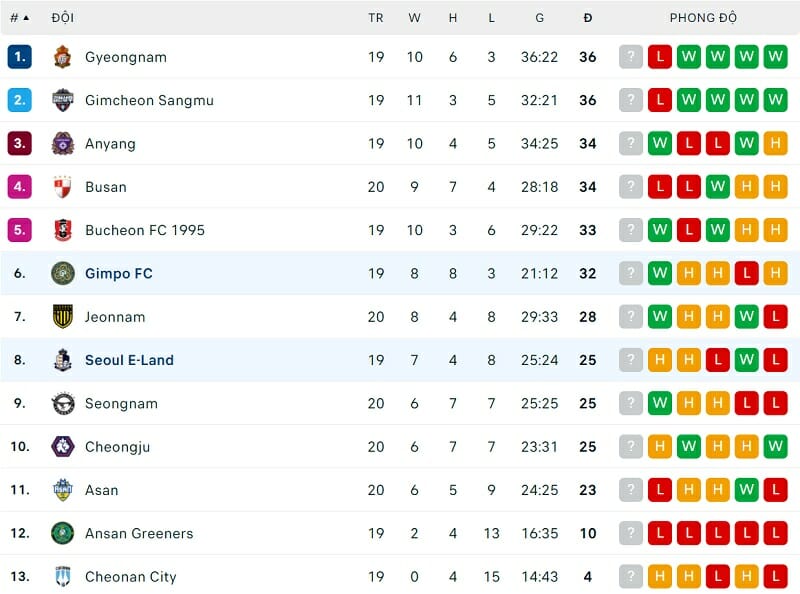Open the Seoul E-Land team link
The width and height of the screenshot is (800, 594).
point(129,360)
